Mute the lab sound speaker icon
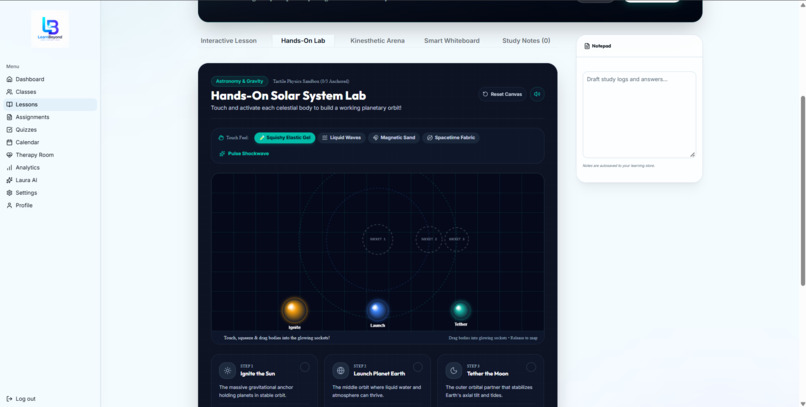This screenshot has height=407, width=806. tap(537, 94)
